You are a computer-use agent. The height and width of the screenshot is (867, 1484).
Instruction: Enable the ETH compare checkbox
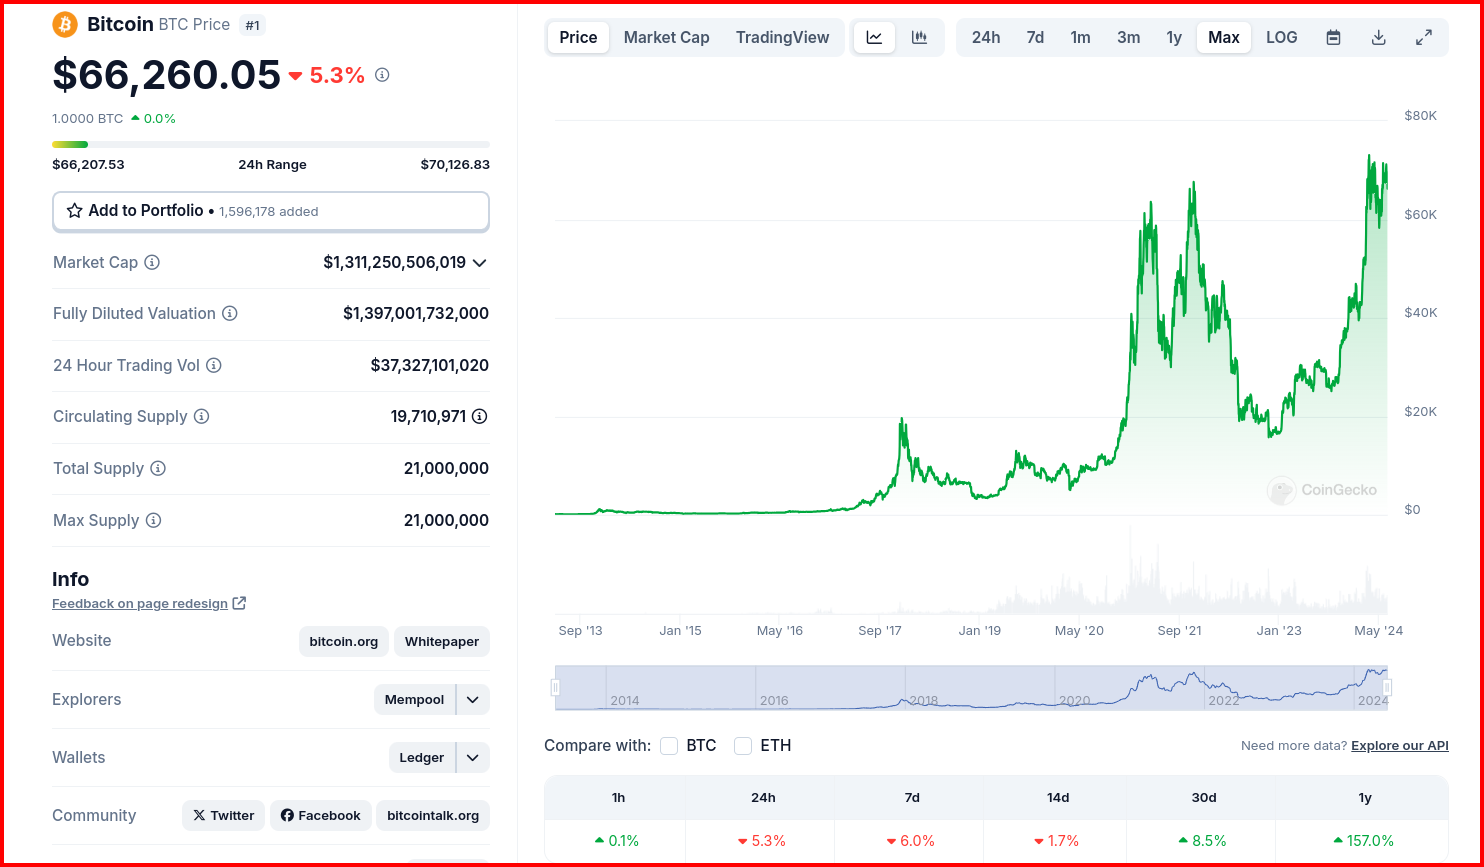(x=743, y=746)
